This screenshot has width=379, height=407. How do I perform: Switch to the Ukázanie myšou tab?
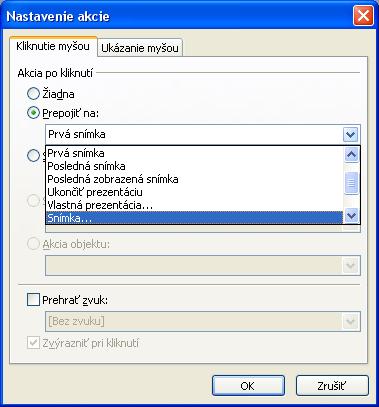(x=140, y=48)
